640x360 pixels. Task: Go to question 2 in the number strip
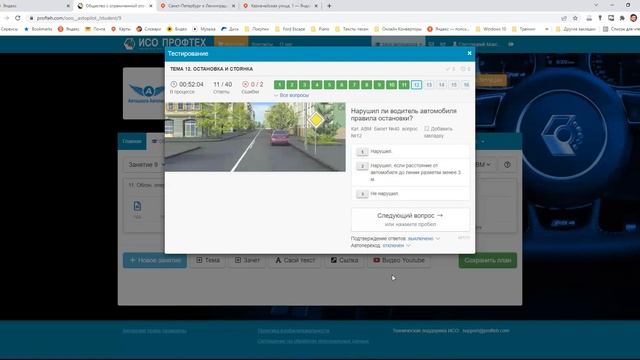point(292,84)
